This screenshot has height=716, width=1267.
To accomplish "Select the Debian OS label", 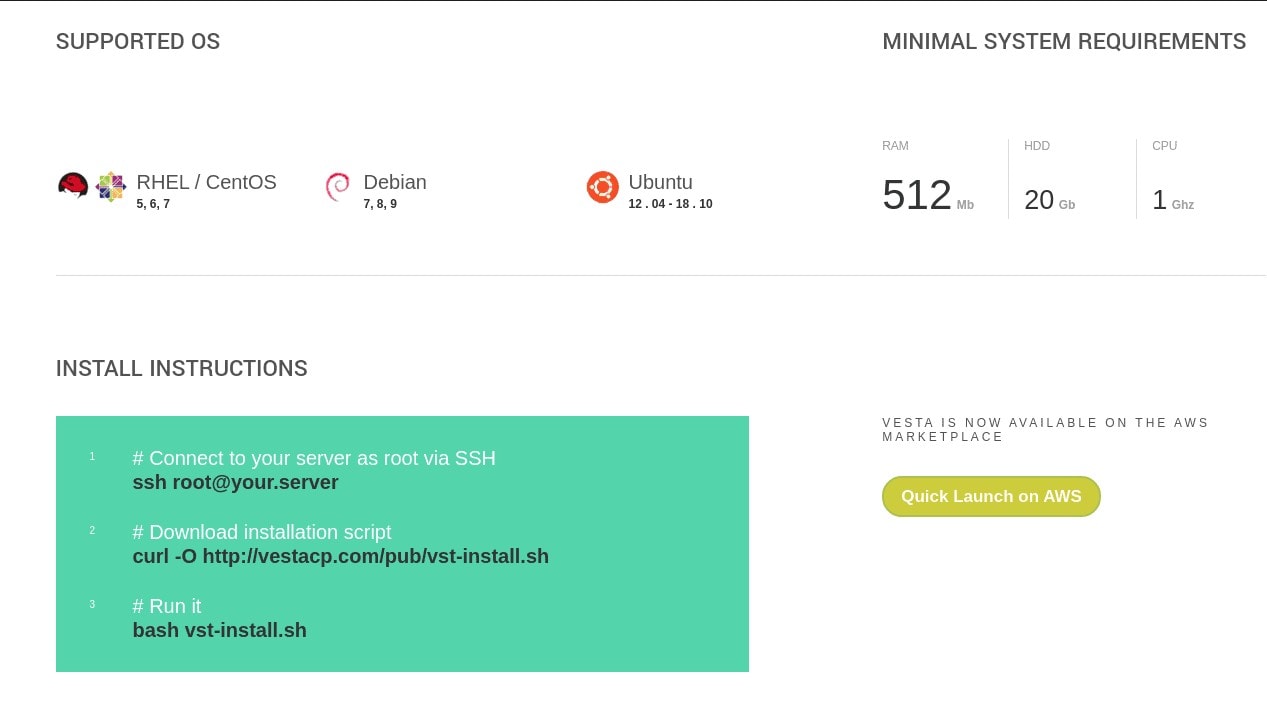I will (395, 182).
